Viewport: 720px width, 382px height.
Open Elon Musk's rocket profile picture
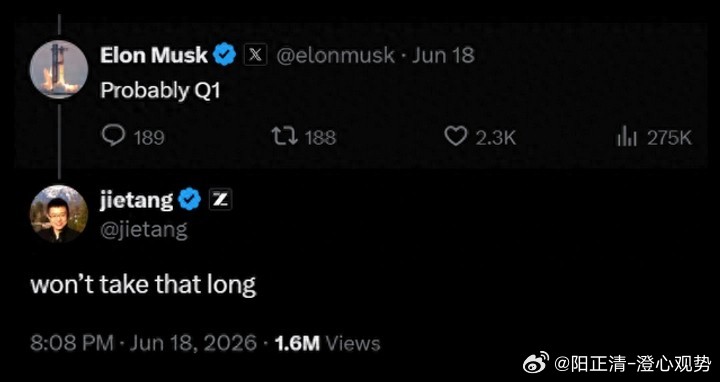tap(59, 69)
